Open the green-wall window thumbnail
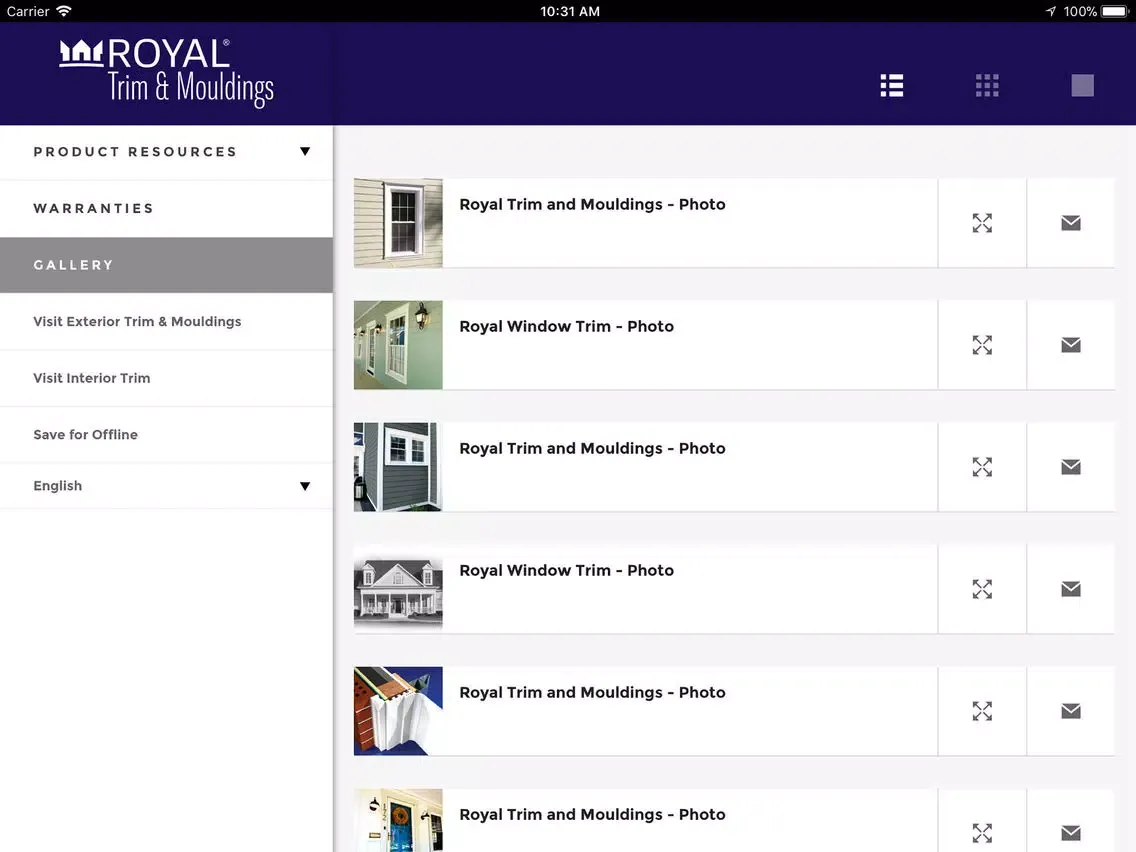Image resolution: width=1136 pixels, height=852 pixels. (398, 345)
